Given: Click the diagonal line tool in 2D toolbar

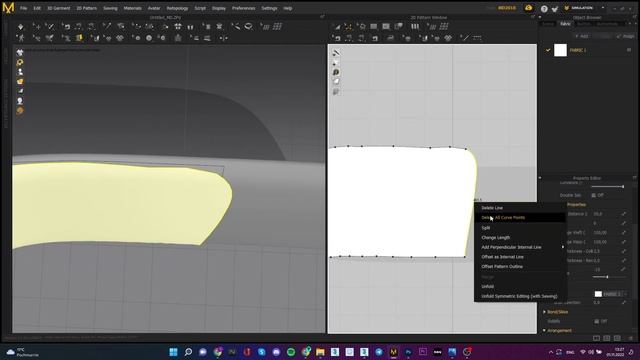Looking at the screenshot, I should point(464,38).
